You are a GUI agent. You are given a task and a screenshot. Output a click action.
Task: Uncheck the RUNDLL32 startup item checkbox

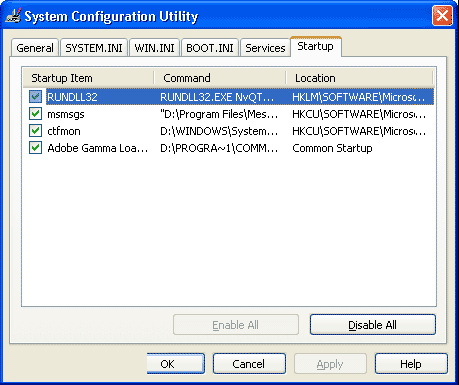(x=35, y=97)
